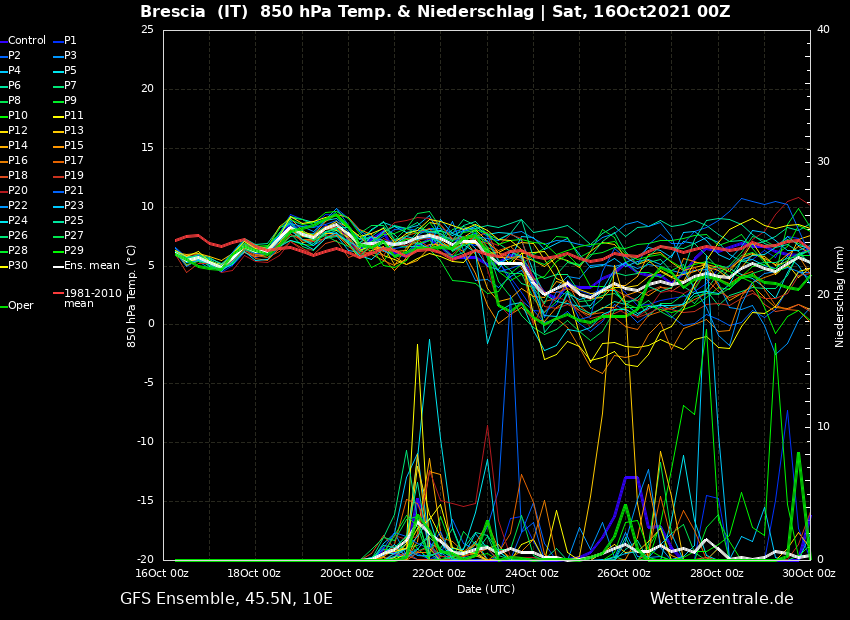Click "20" on the left temperature axis
The height and width of the screenshot is (620, 850).
click(x=147, y=89)
